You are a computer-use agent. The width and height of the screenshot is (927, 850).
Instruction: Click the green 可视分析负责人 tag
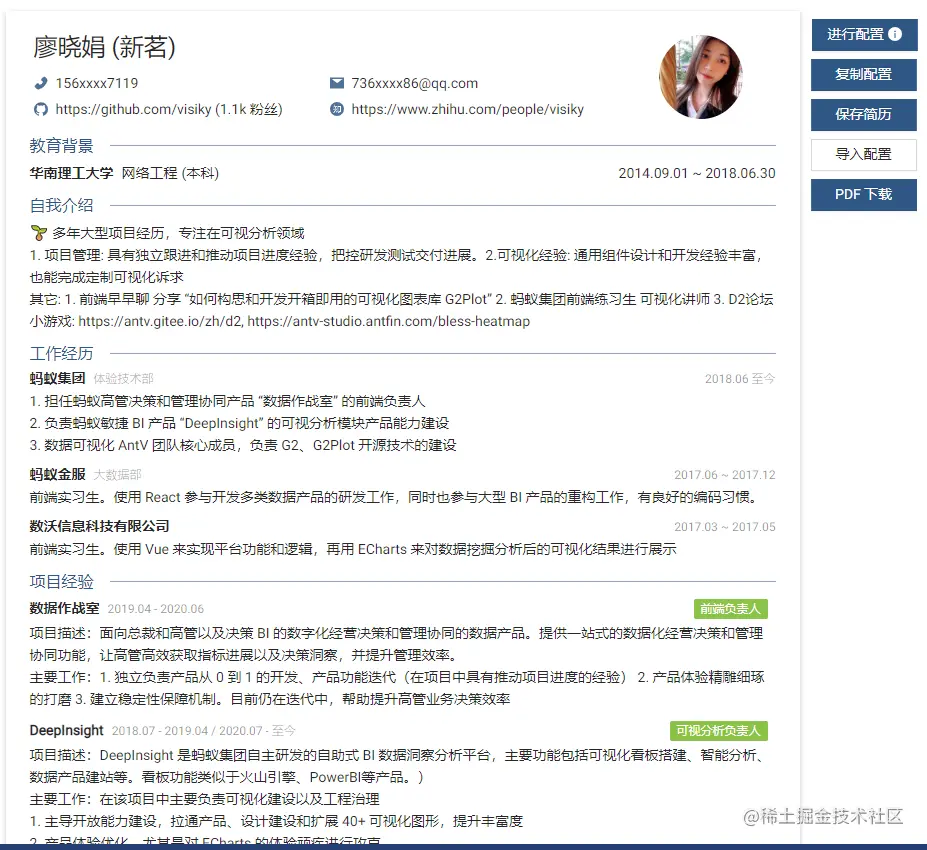[719, 731]
